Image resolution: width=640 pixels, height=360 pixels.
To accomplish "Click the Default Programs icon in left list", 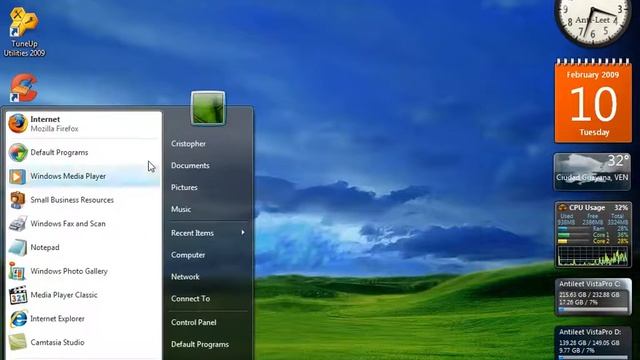I will 18,153.
